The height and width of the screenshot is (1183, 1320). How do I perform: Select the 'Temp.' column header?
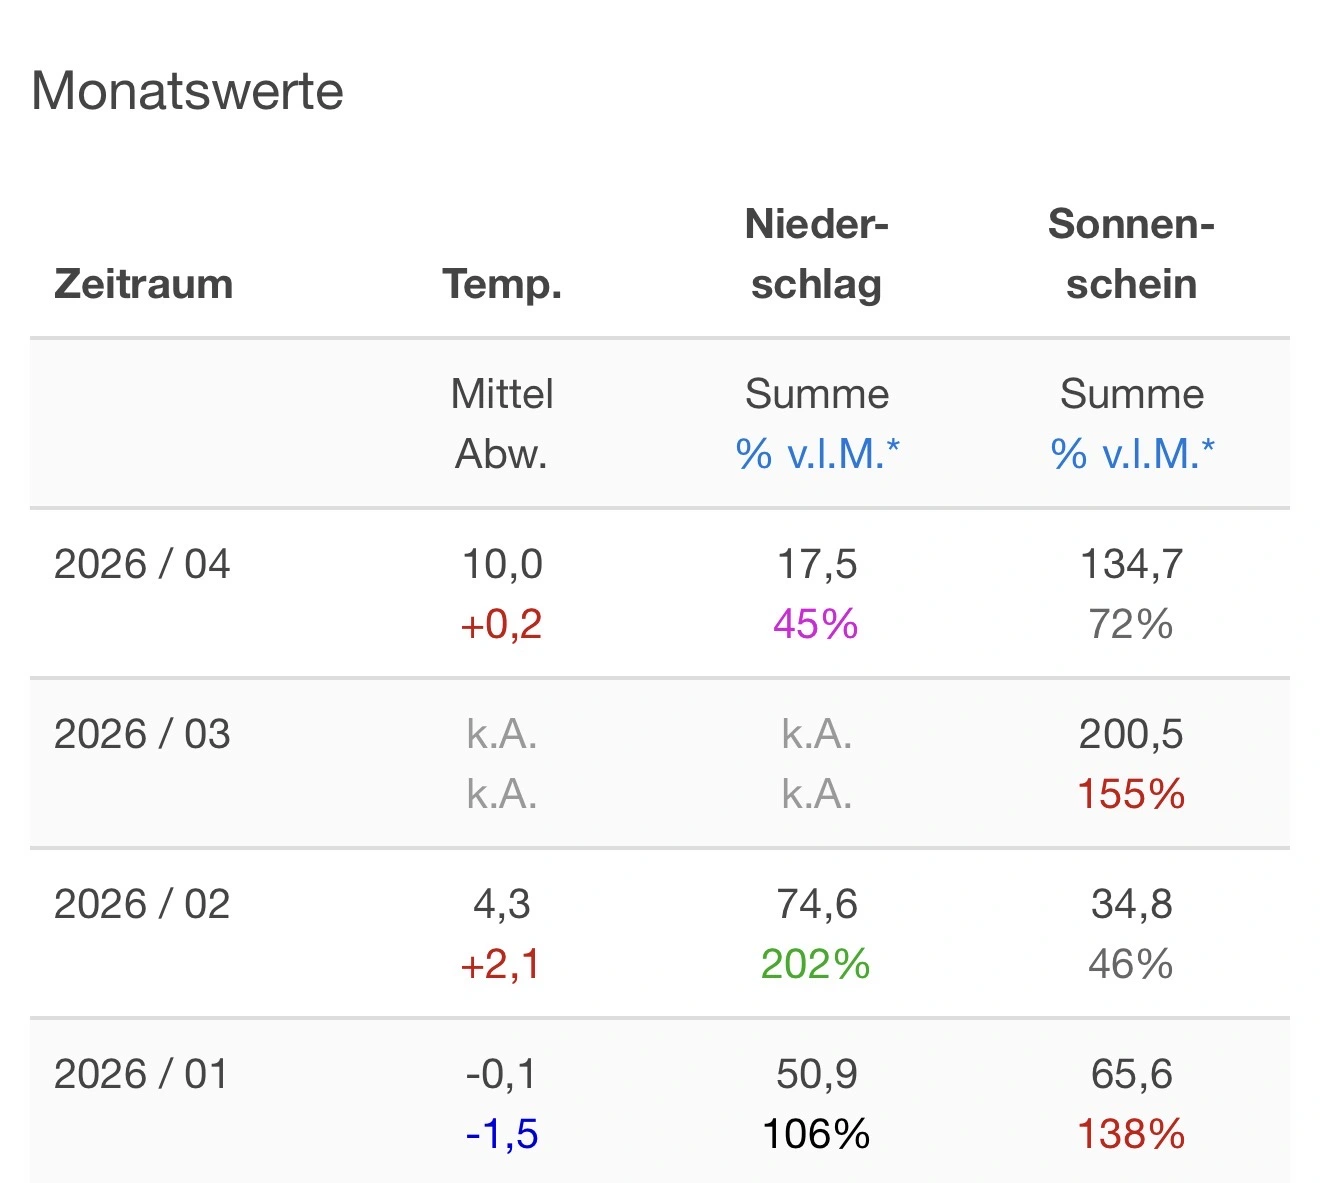pyautogui.click(x=502, y=284)
